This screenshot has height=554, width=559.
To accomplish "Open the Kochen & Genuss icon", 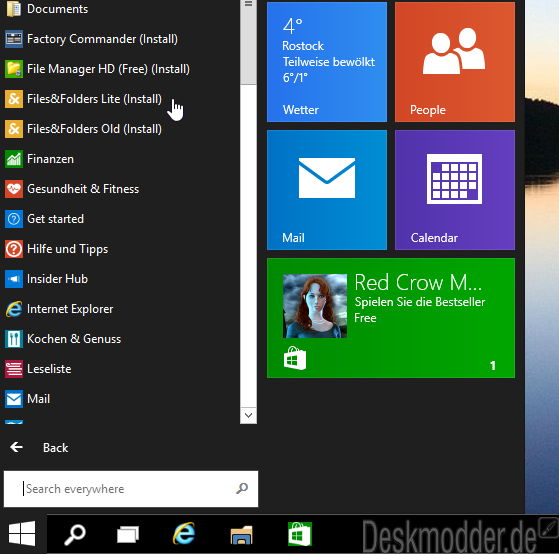I will point(14,339).
